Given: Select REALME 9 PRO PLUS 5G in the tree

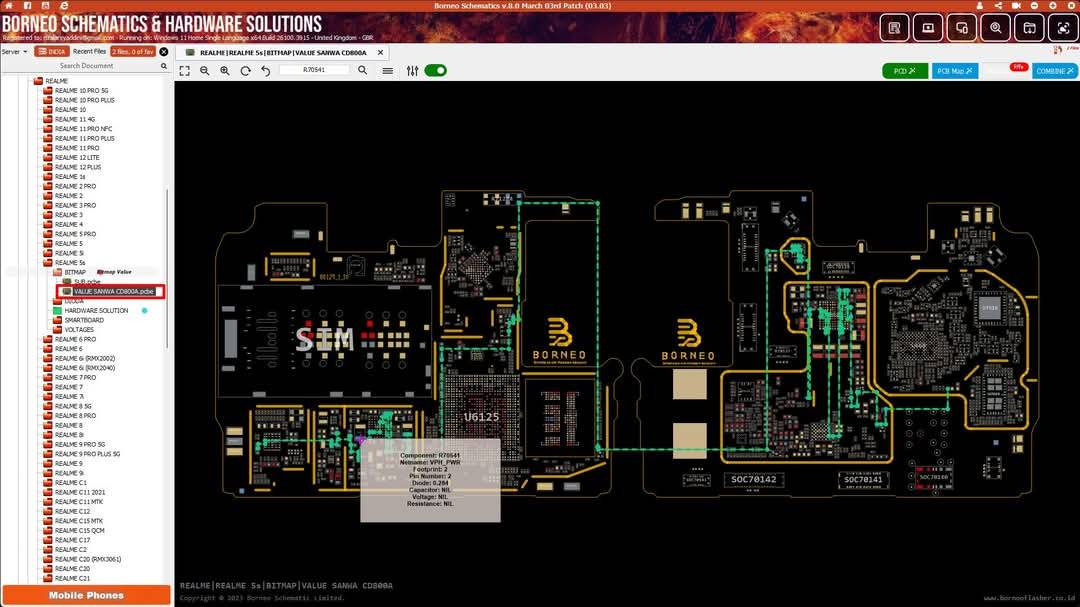Looking at the screenshot, I should [87, 454].
